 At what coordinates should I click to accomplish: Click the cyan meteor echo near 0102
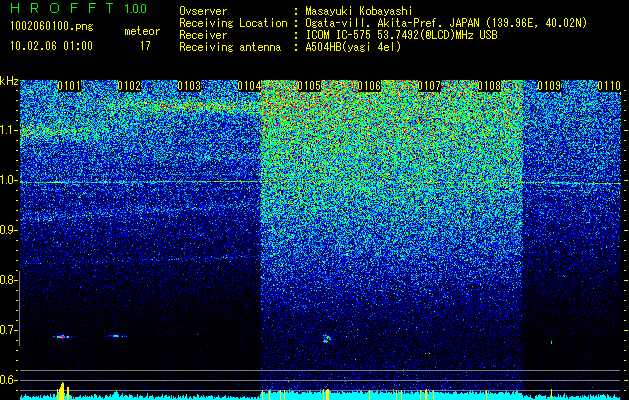tap(117, 336)
